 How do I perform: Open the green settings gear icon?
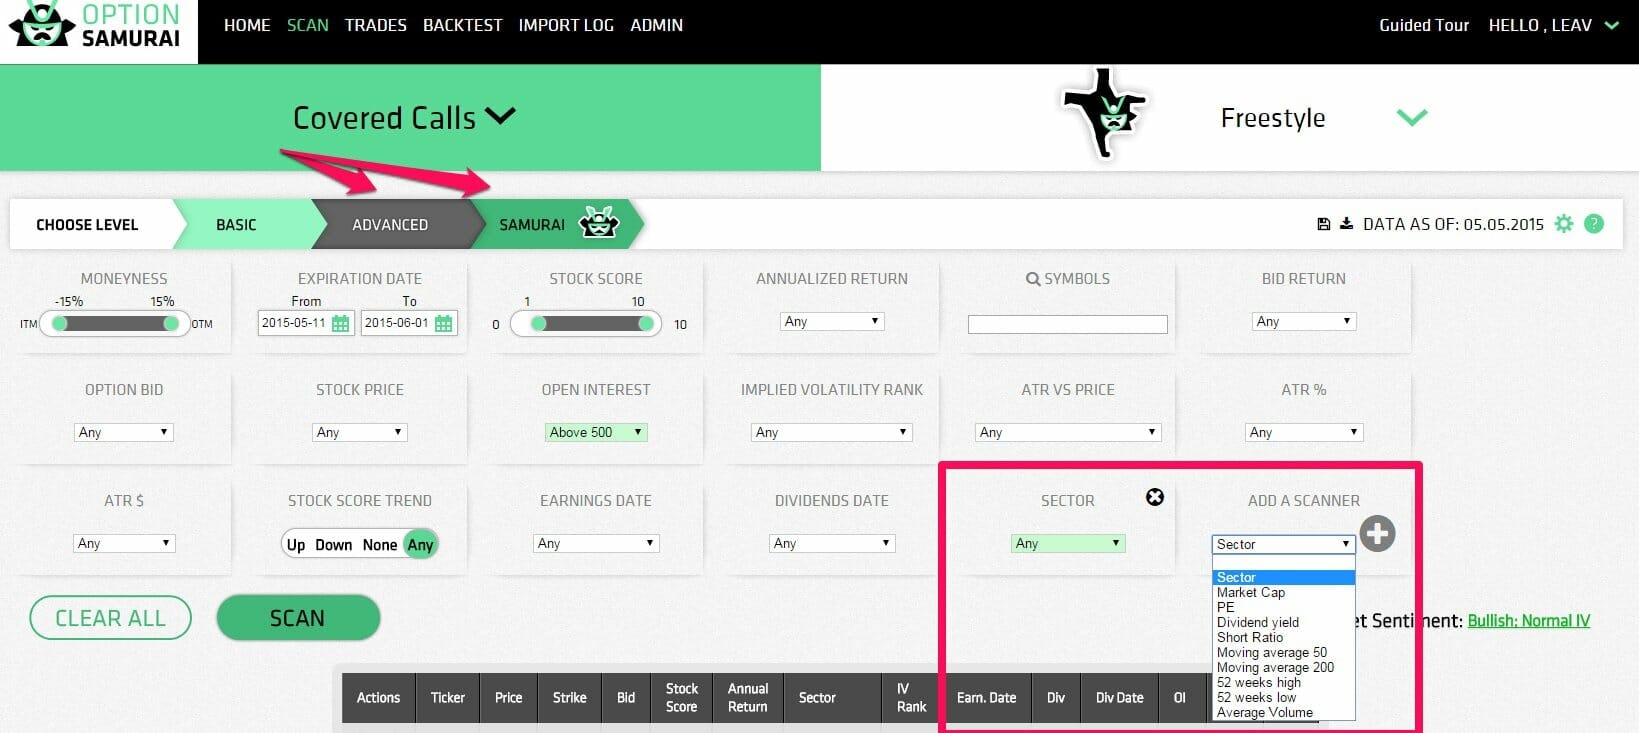click(1564, 224)
